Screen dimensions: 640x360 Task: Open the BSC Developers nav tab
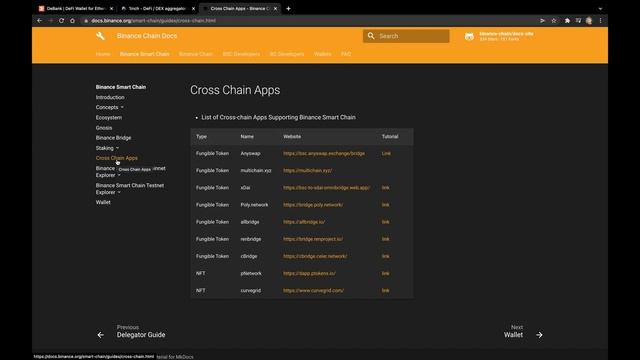pos(241,54)
